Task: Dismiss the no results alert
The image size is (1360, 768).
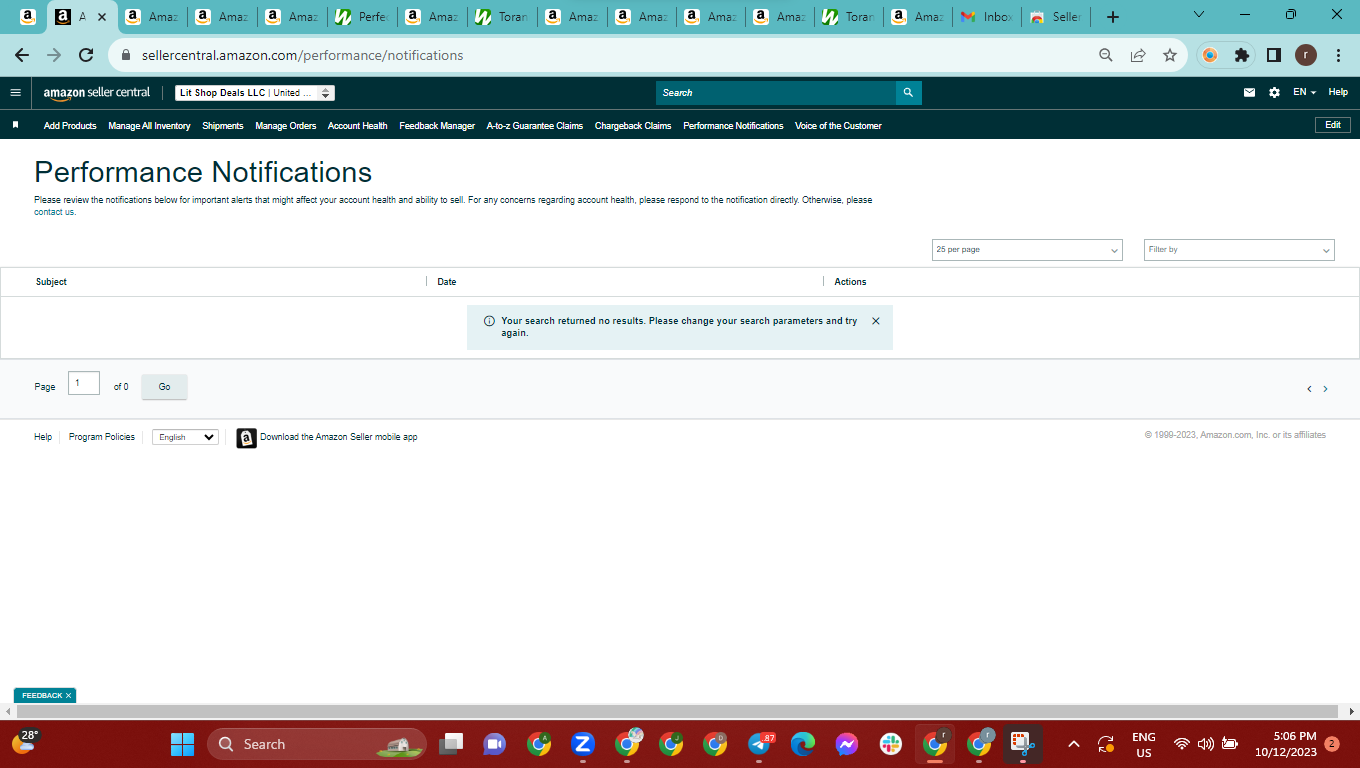Action: point(876,321)
